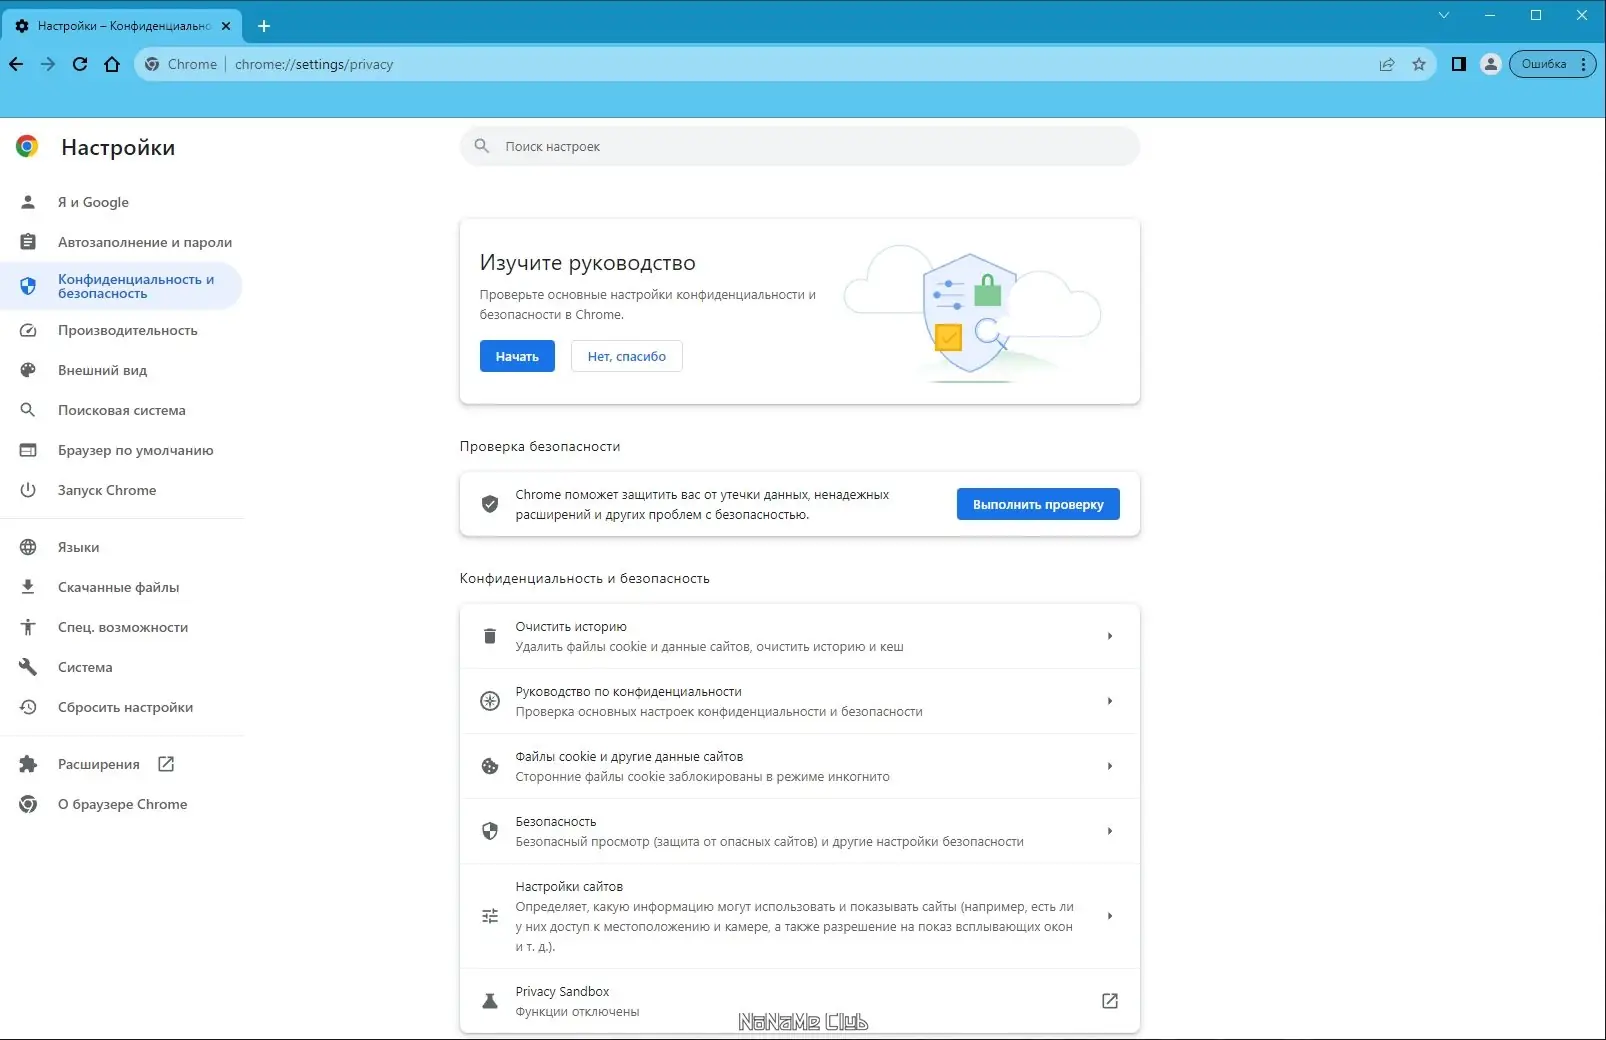Select the Расширения puzzle icon in the sidebar
This screenshot has width=1606, height=1040.
[x=28, y=763]
